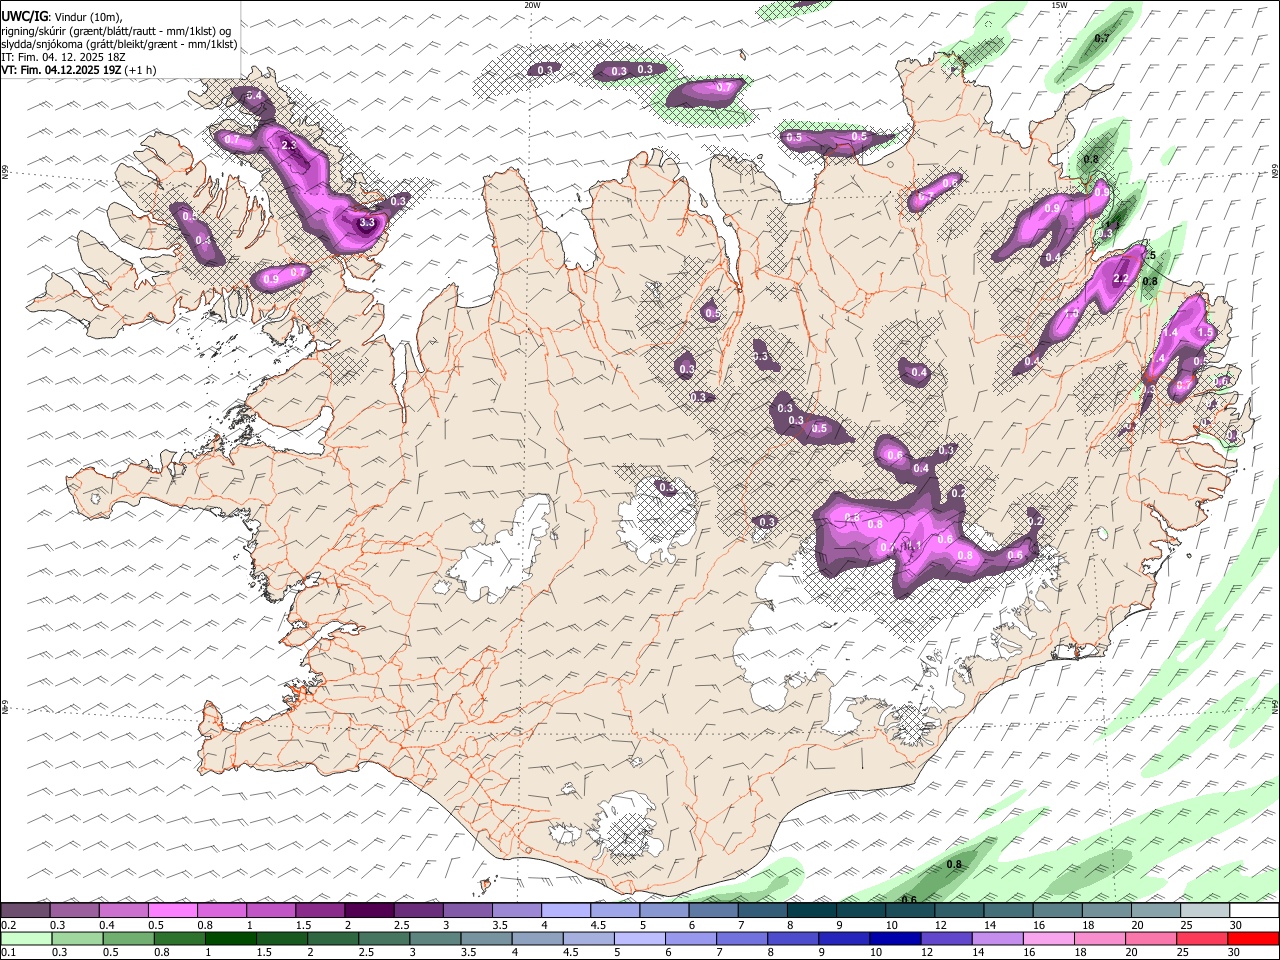Click the dark mauve 0.2 legend swatch
The image size is (1280, 960).
coord(25,911)
